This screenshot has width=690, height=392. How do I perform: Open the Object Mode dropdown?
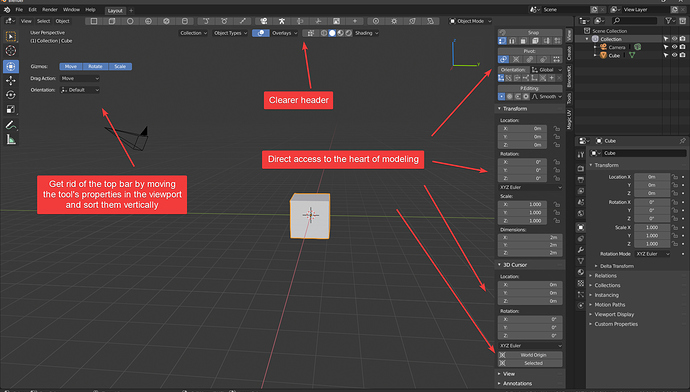(470, 21)
